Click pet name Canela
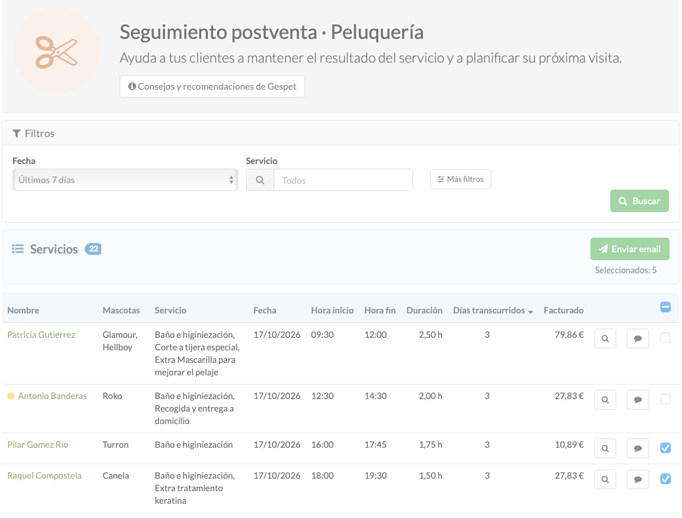 (x=116, y=476)
